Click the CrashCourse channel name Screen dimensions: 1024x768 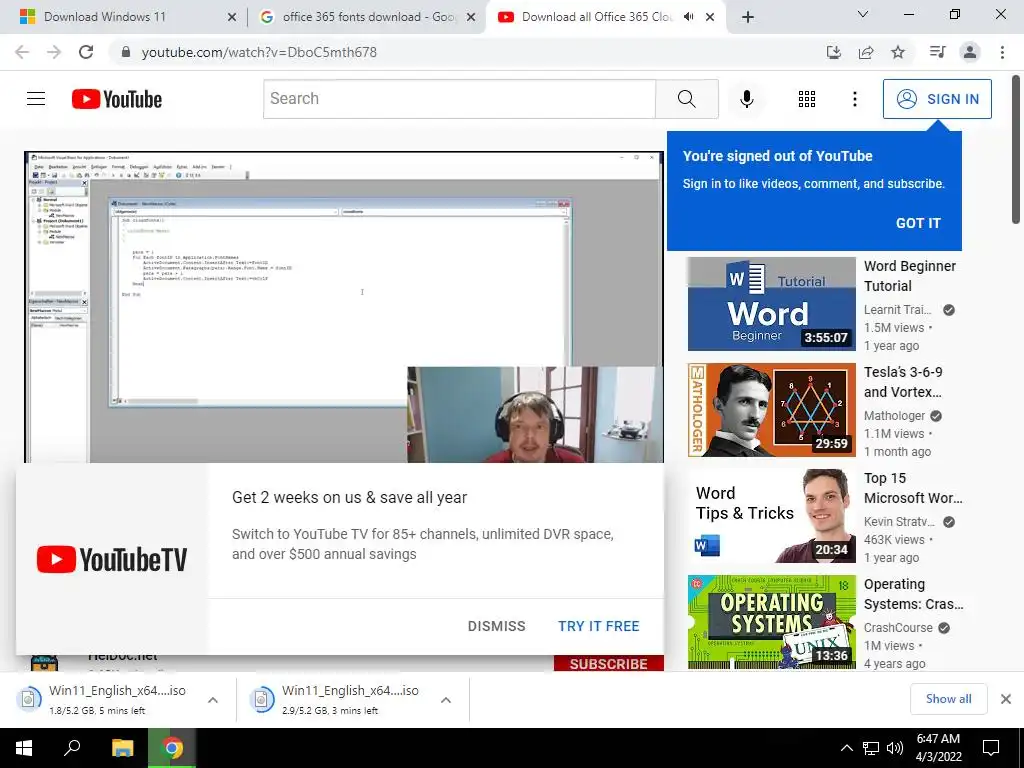(x=898, y=628)
